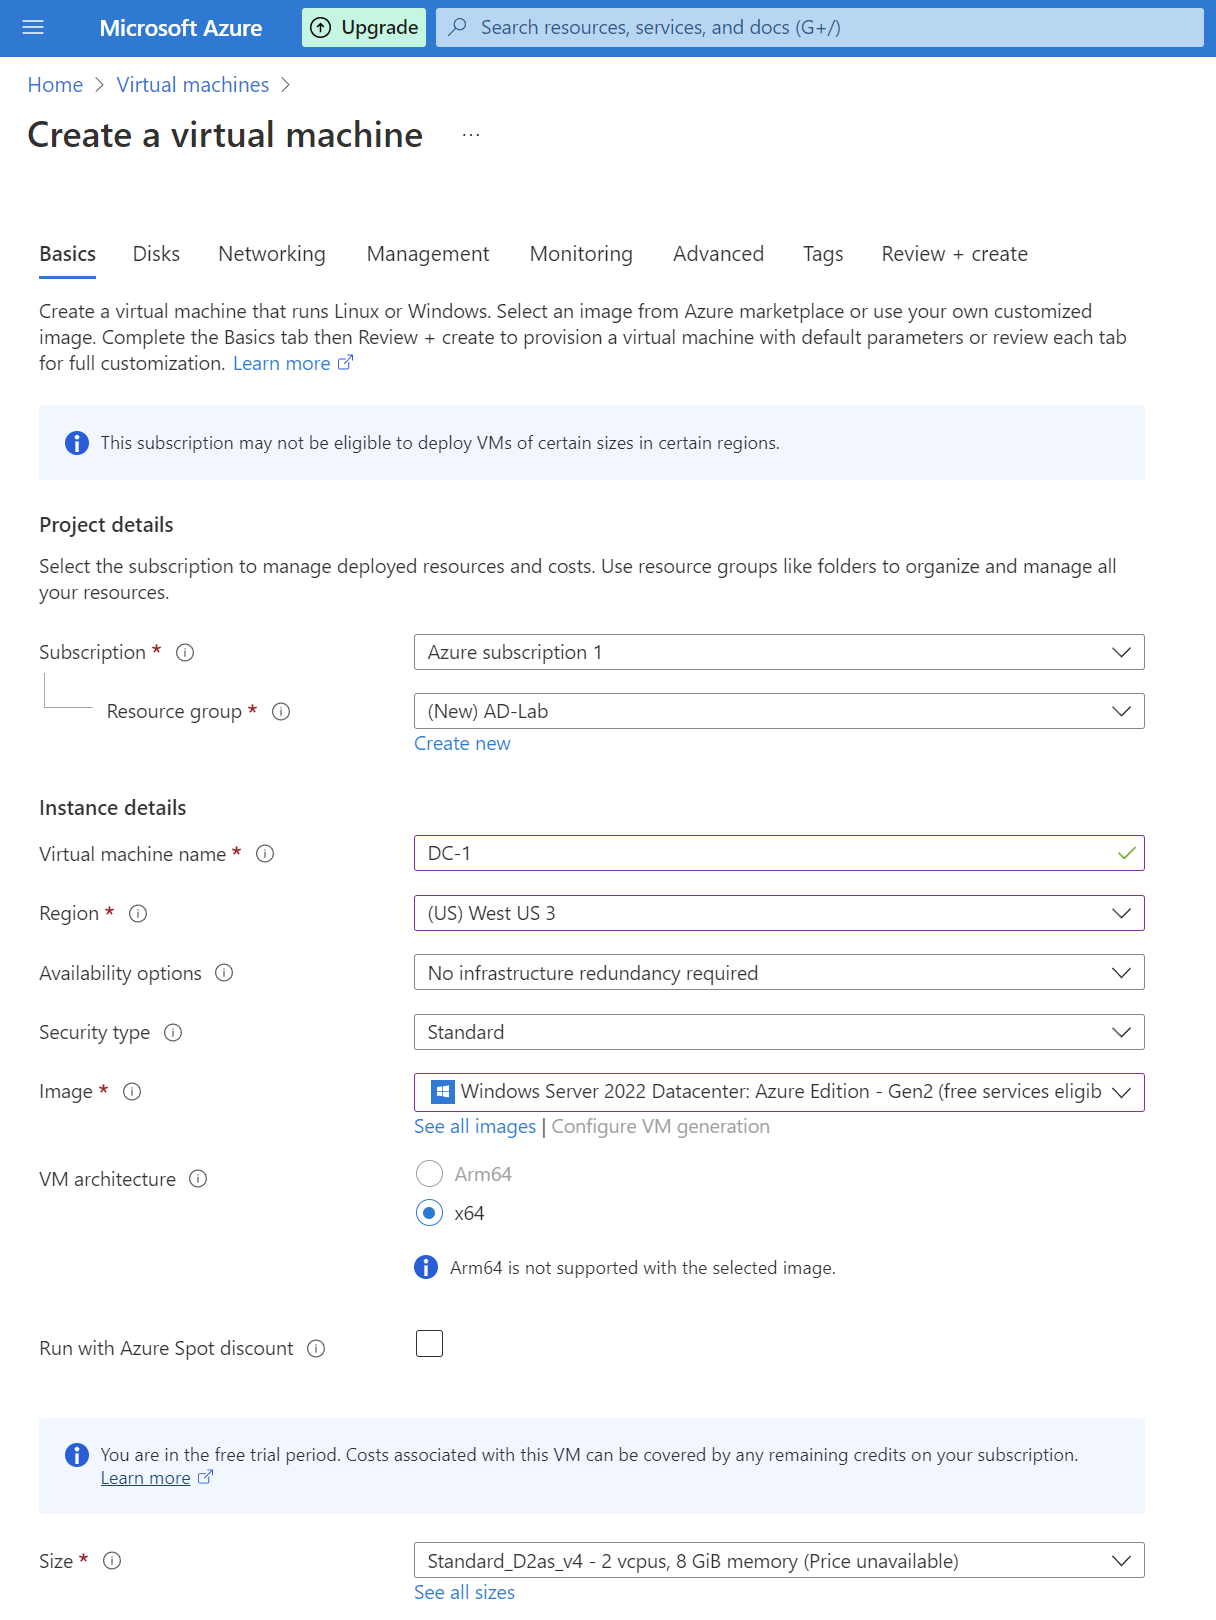
Task: Open the Availability options dropdown
Action: 779,973
